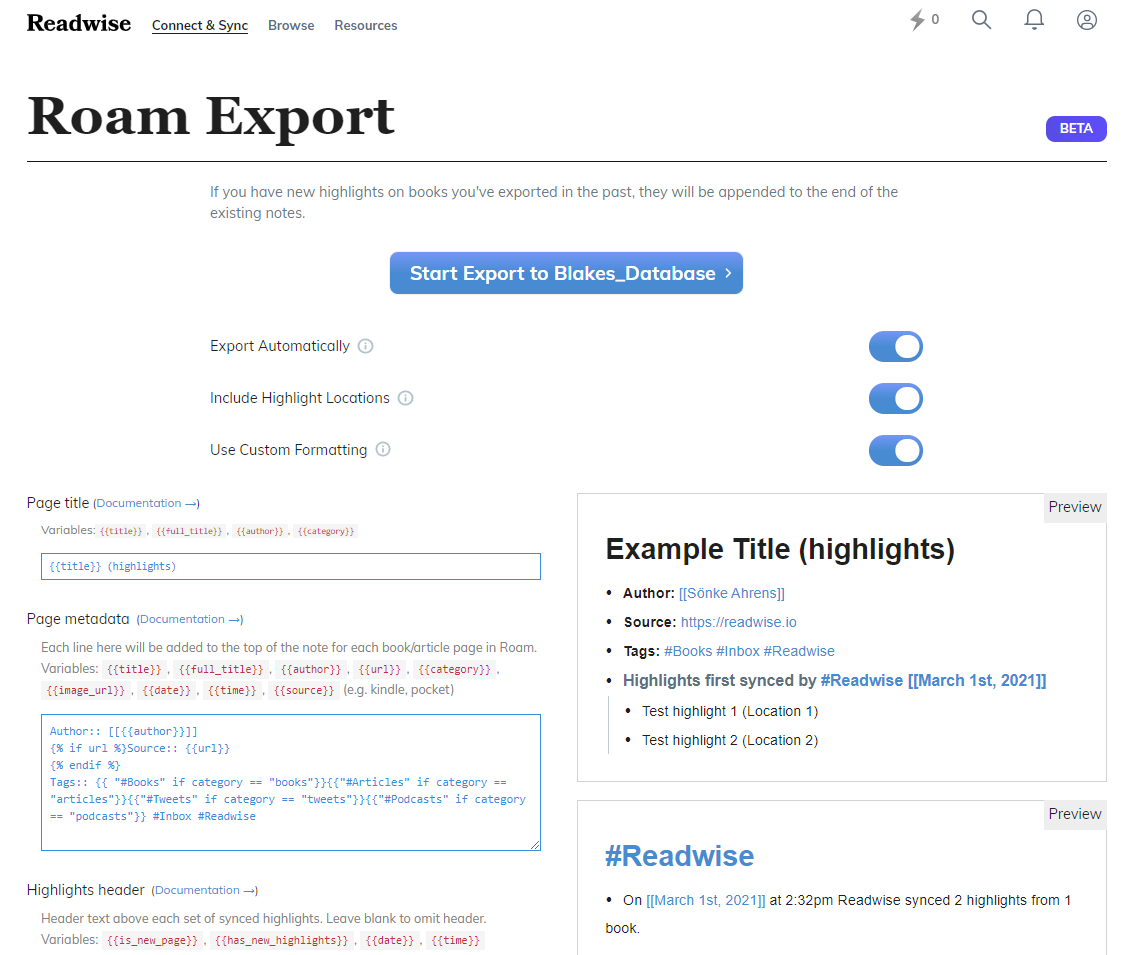Click the {{url}} metadata variable

pyautogui.click(x=380, y=669)
